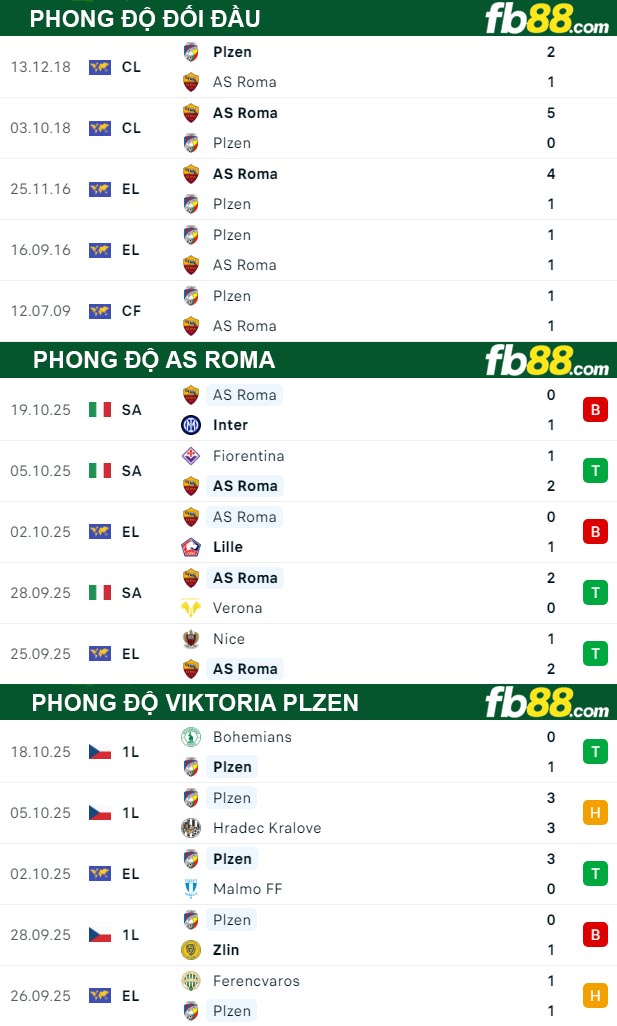
Task: Click red B badge for Roma–Inter match
Action: [x=595, y=410]
